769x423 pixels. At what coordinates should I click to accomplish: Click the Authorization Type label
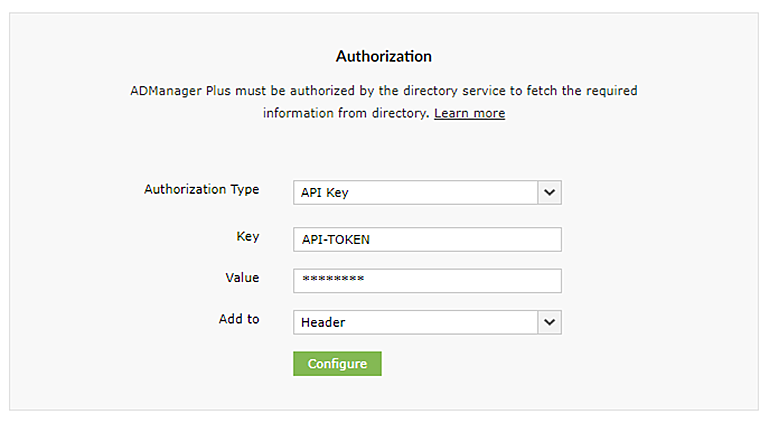point(201,190)
